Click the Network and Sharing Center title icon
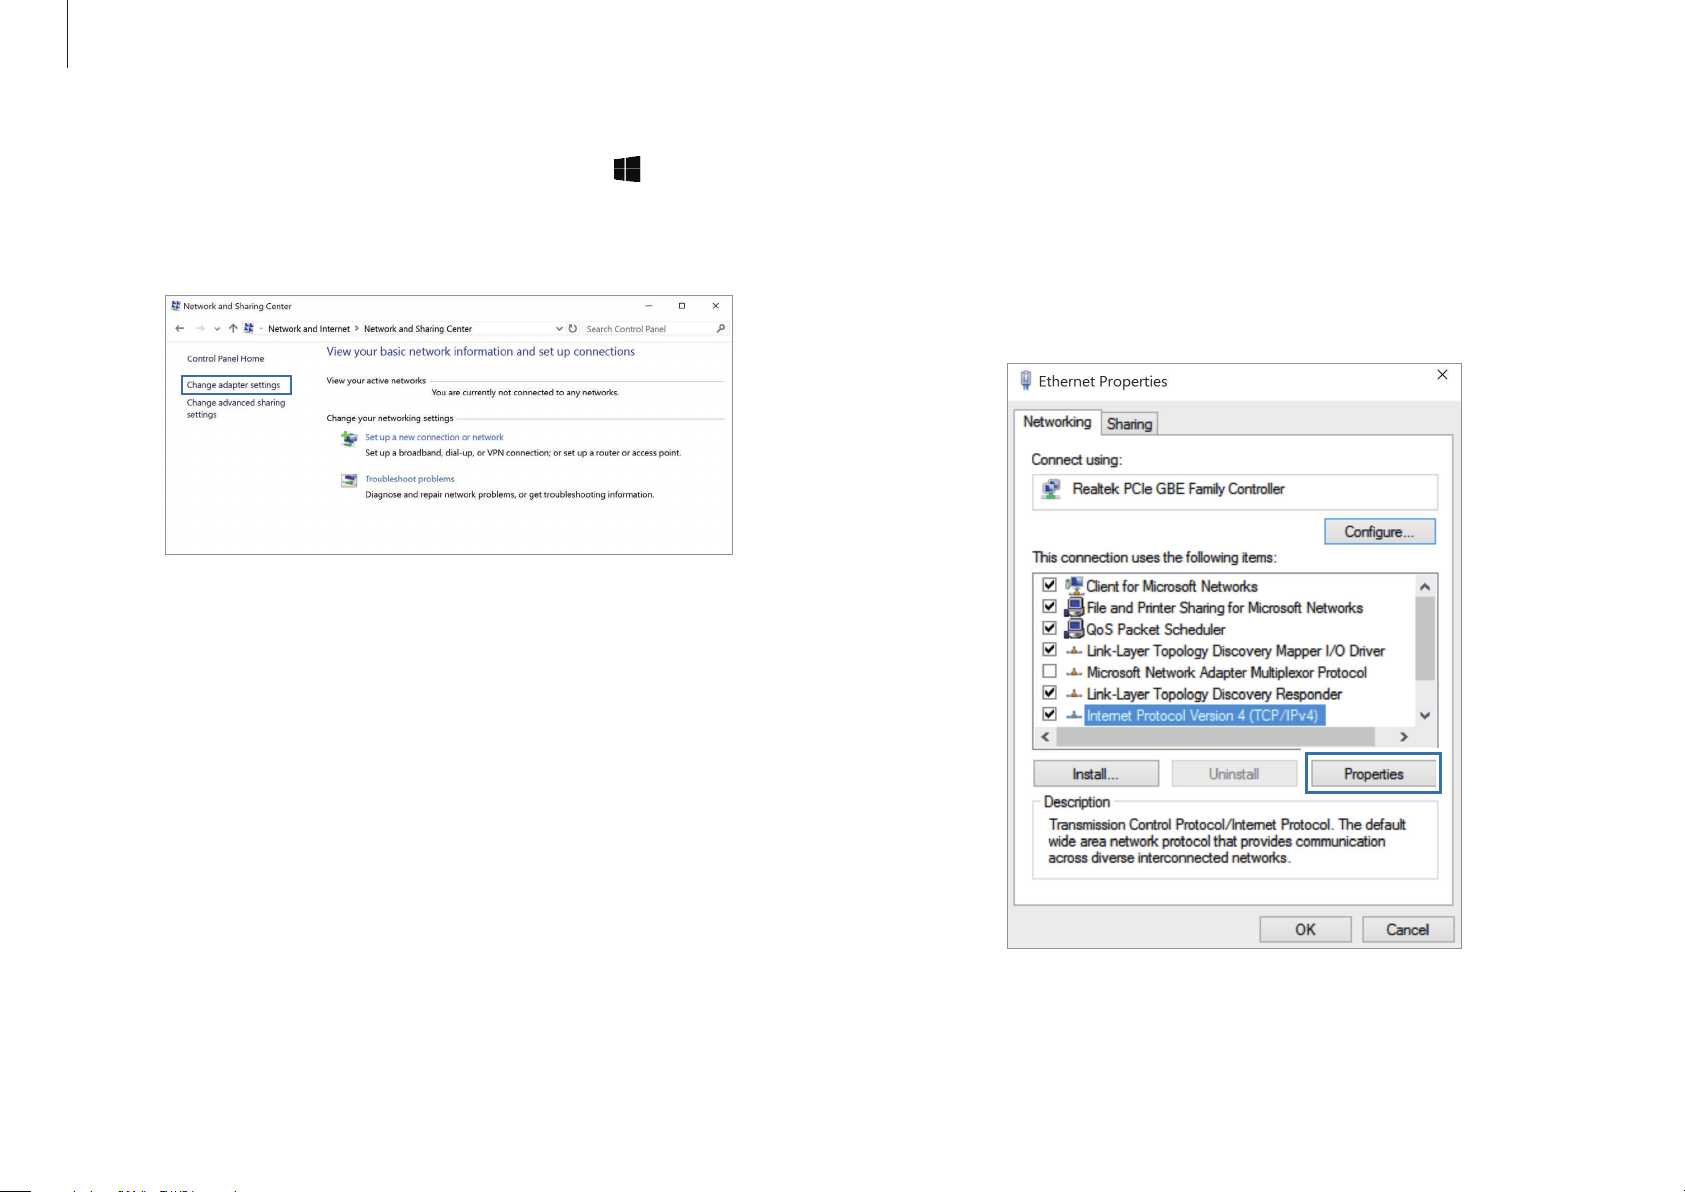This screenshot has height=1192, width=1685. [176, 306]
